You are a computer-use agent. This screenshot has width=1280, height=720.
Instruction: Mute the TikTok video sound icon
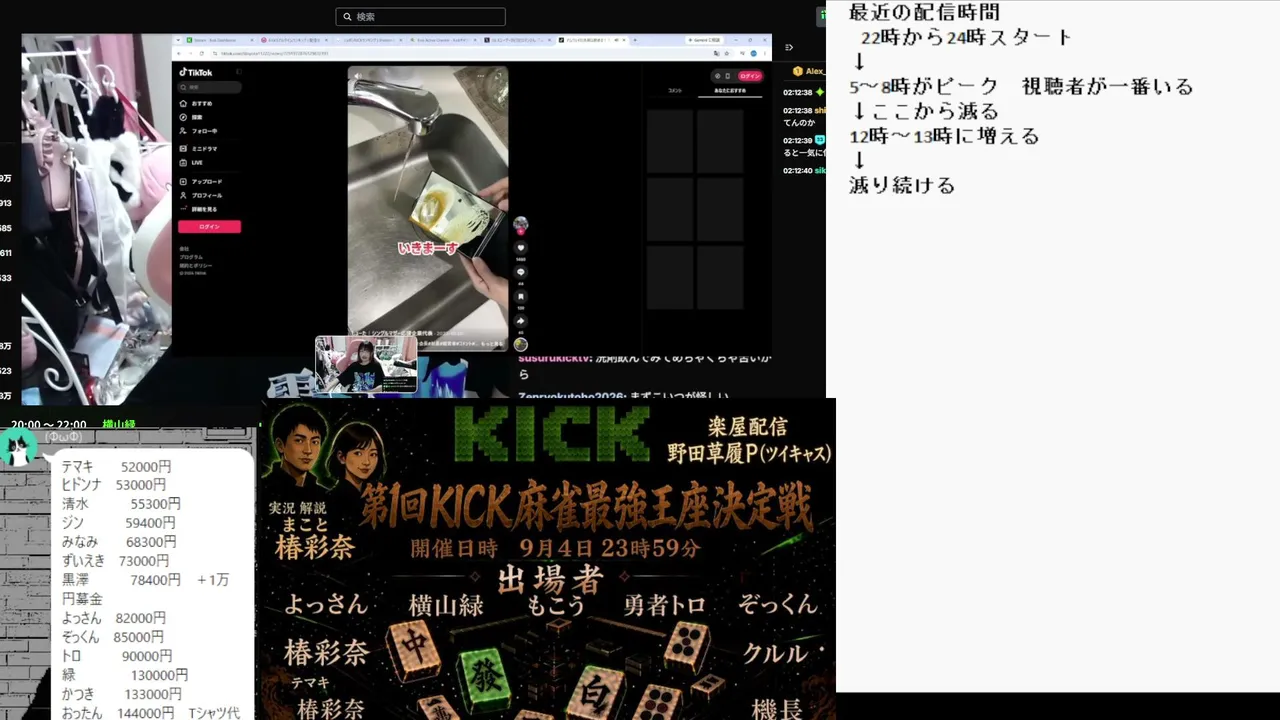[x=357, y=76]
